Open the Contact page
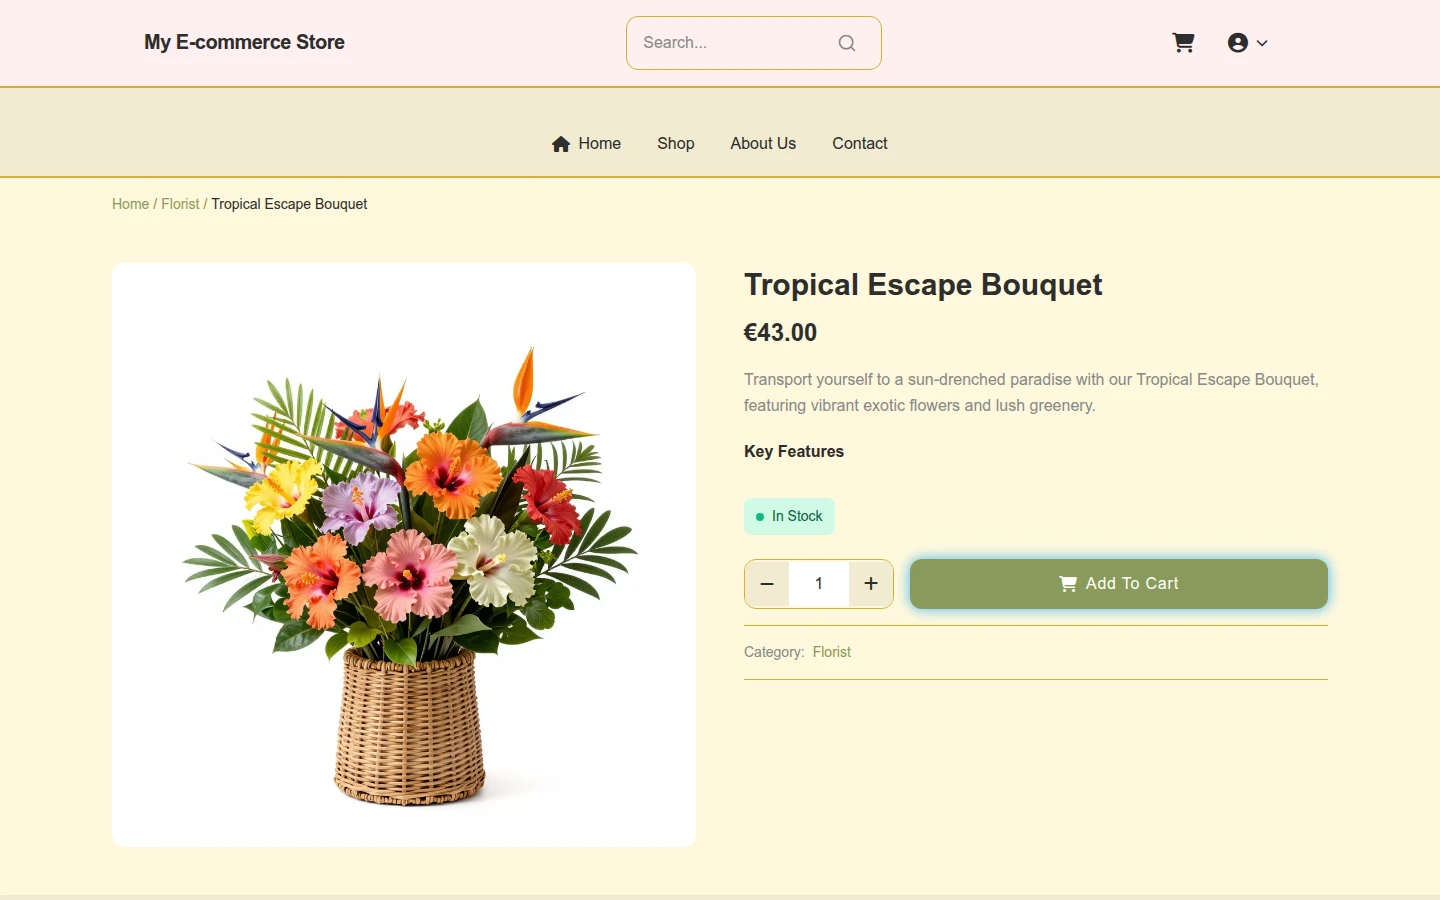Image resolution: width=1440 pixels, height=900 pixels. coord(860,144)
